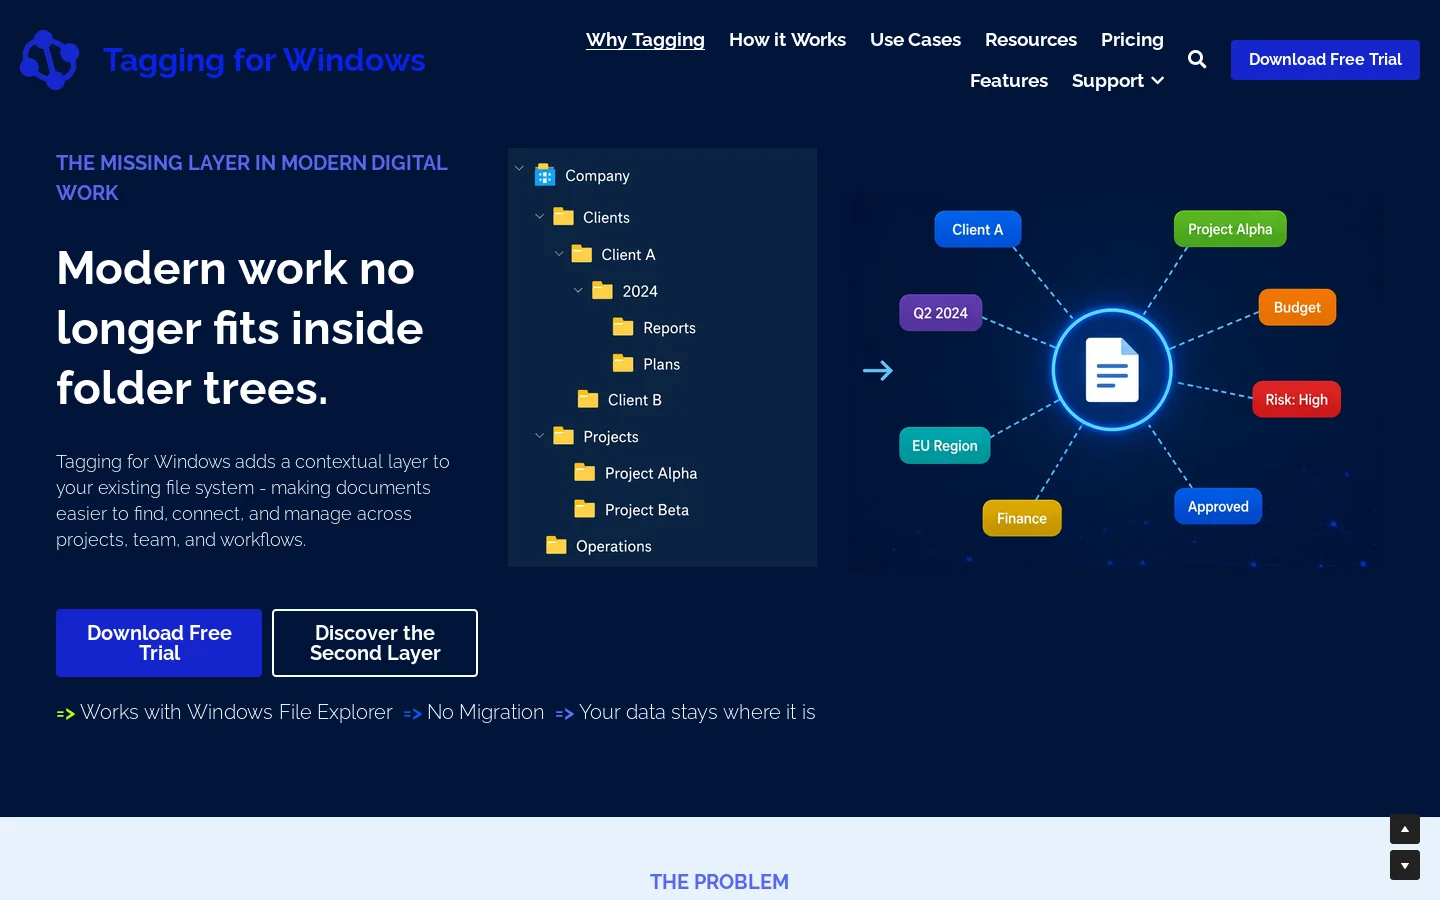Click the Reports folder icon
This screenshot has height=900, width=1440.
point(623,327)
